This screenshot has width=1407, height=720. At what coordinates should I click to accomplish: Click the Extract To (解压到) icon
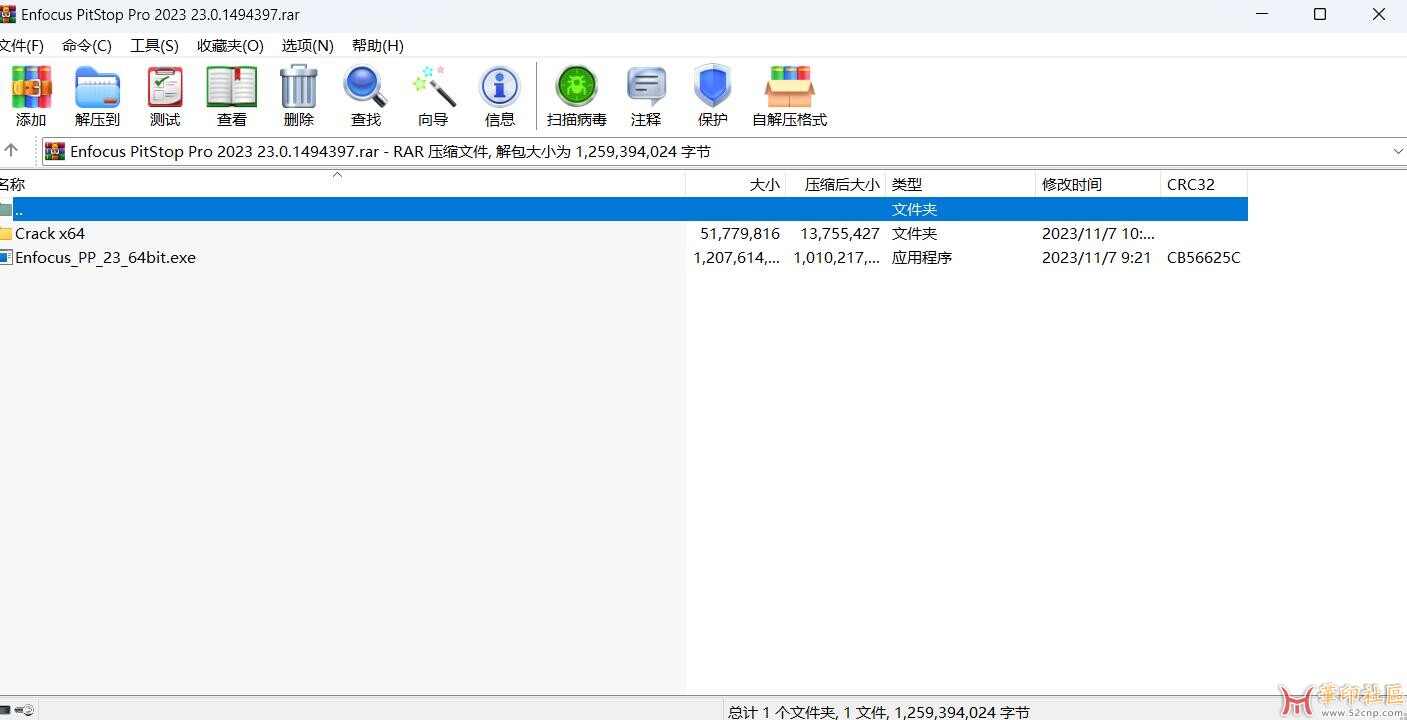[x=97, y=88]
